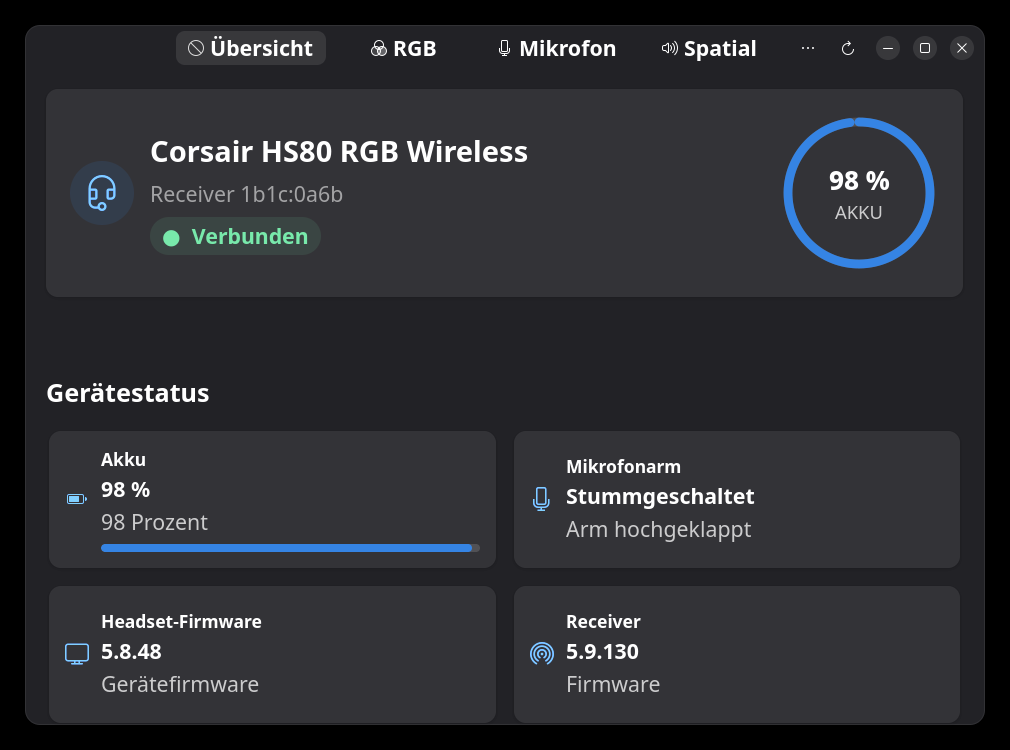Click the Akku battery progress bar
Image resolution: width=1010 pixels, height=750 pixels.
(291, 548)
